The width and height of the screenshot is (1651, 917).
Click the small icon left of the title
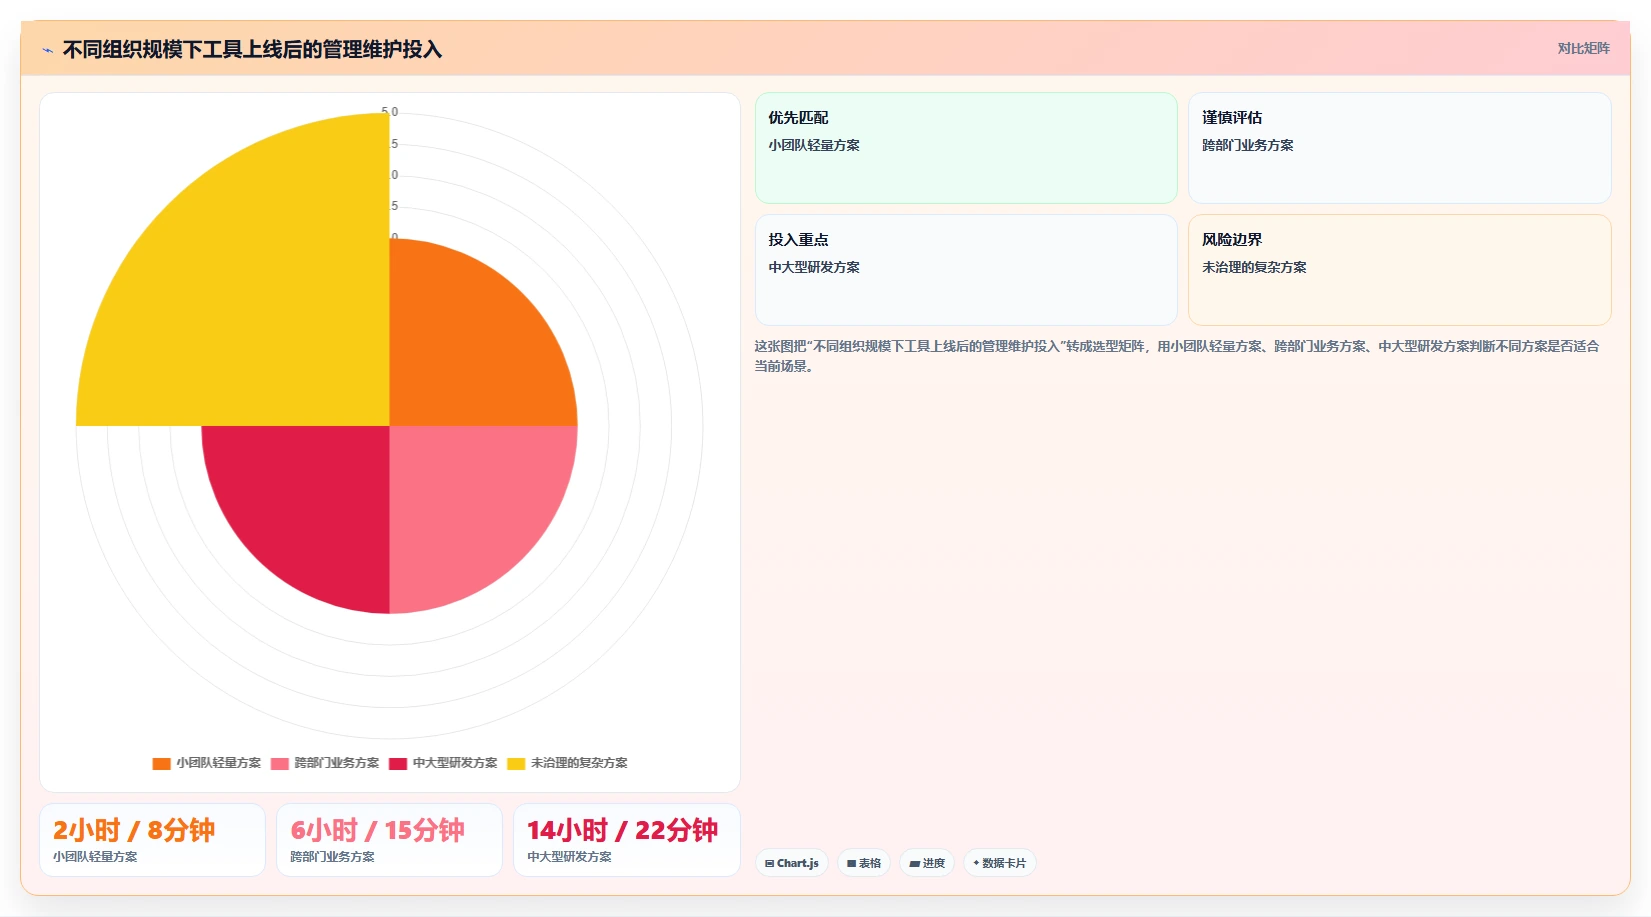47,50
